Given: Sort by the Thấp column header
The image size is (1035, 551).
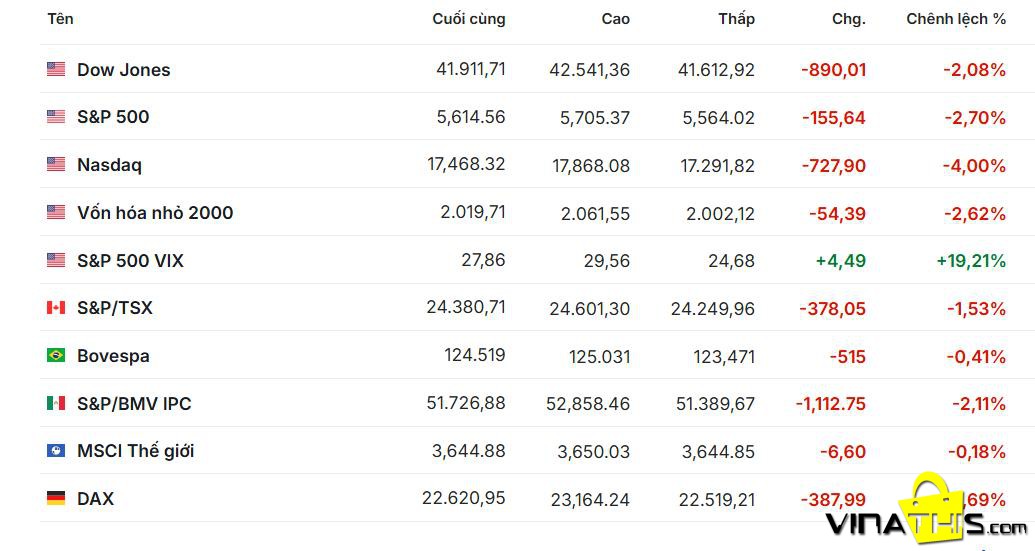Looking at the screenshot, I should point(736,19).
